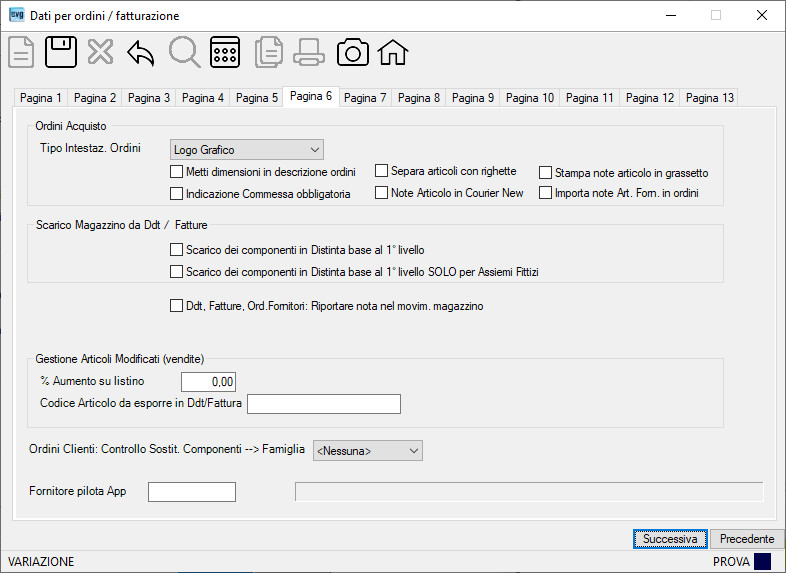Toggle Stampa note articolo in grassetto
Screen dimensions: 786x573
coord(545,173)
